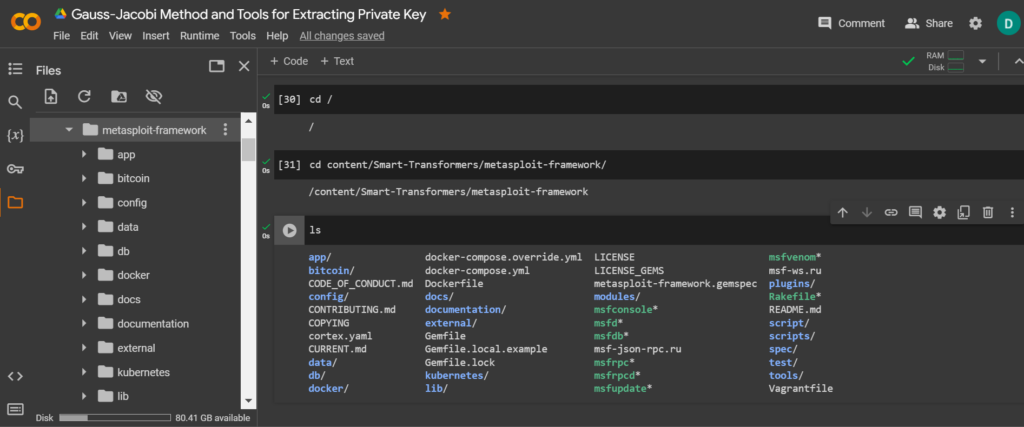Add a new Code cell
Screen dimensions: 1024x427
coord(289,61)
